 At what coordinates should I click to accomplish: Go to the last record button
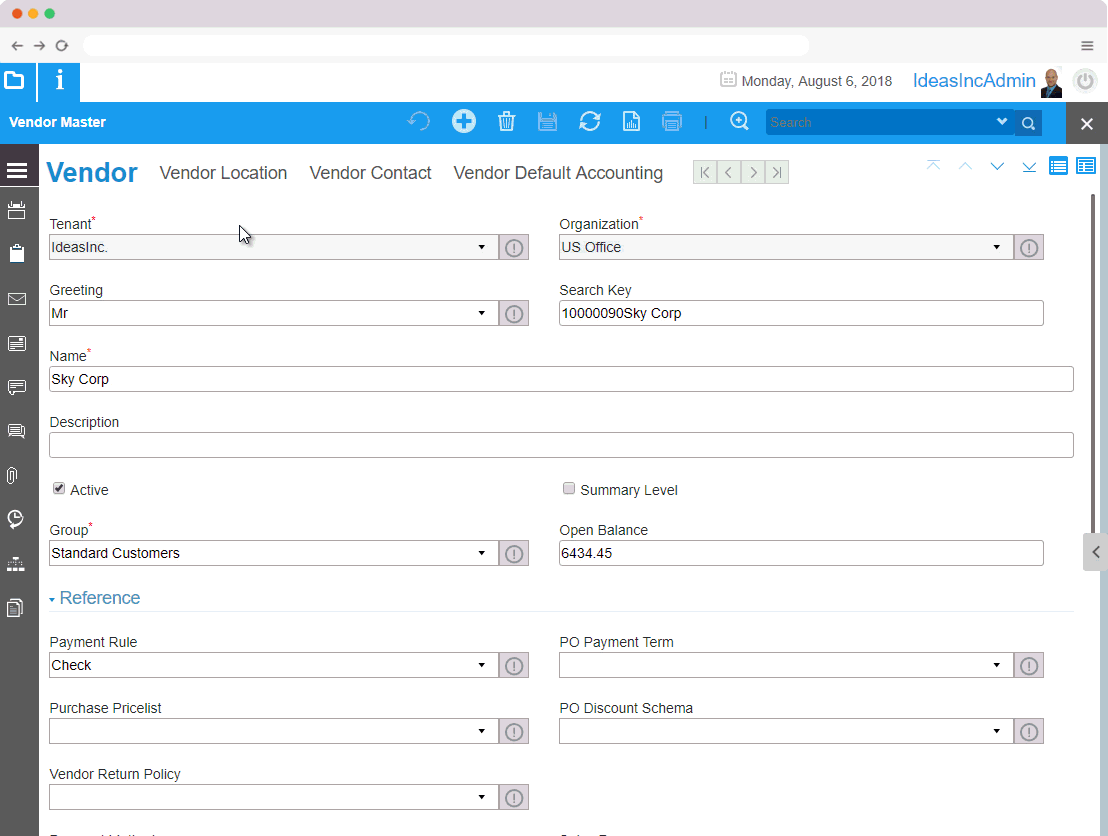(x=777, y=173)
